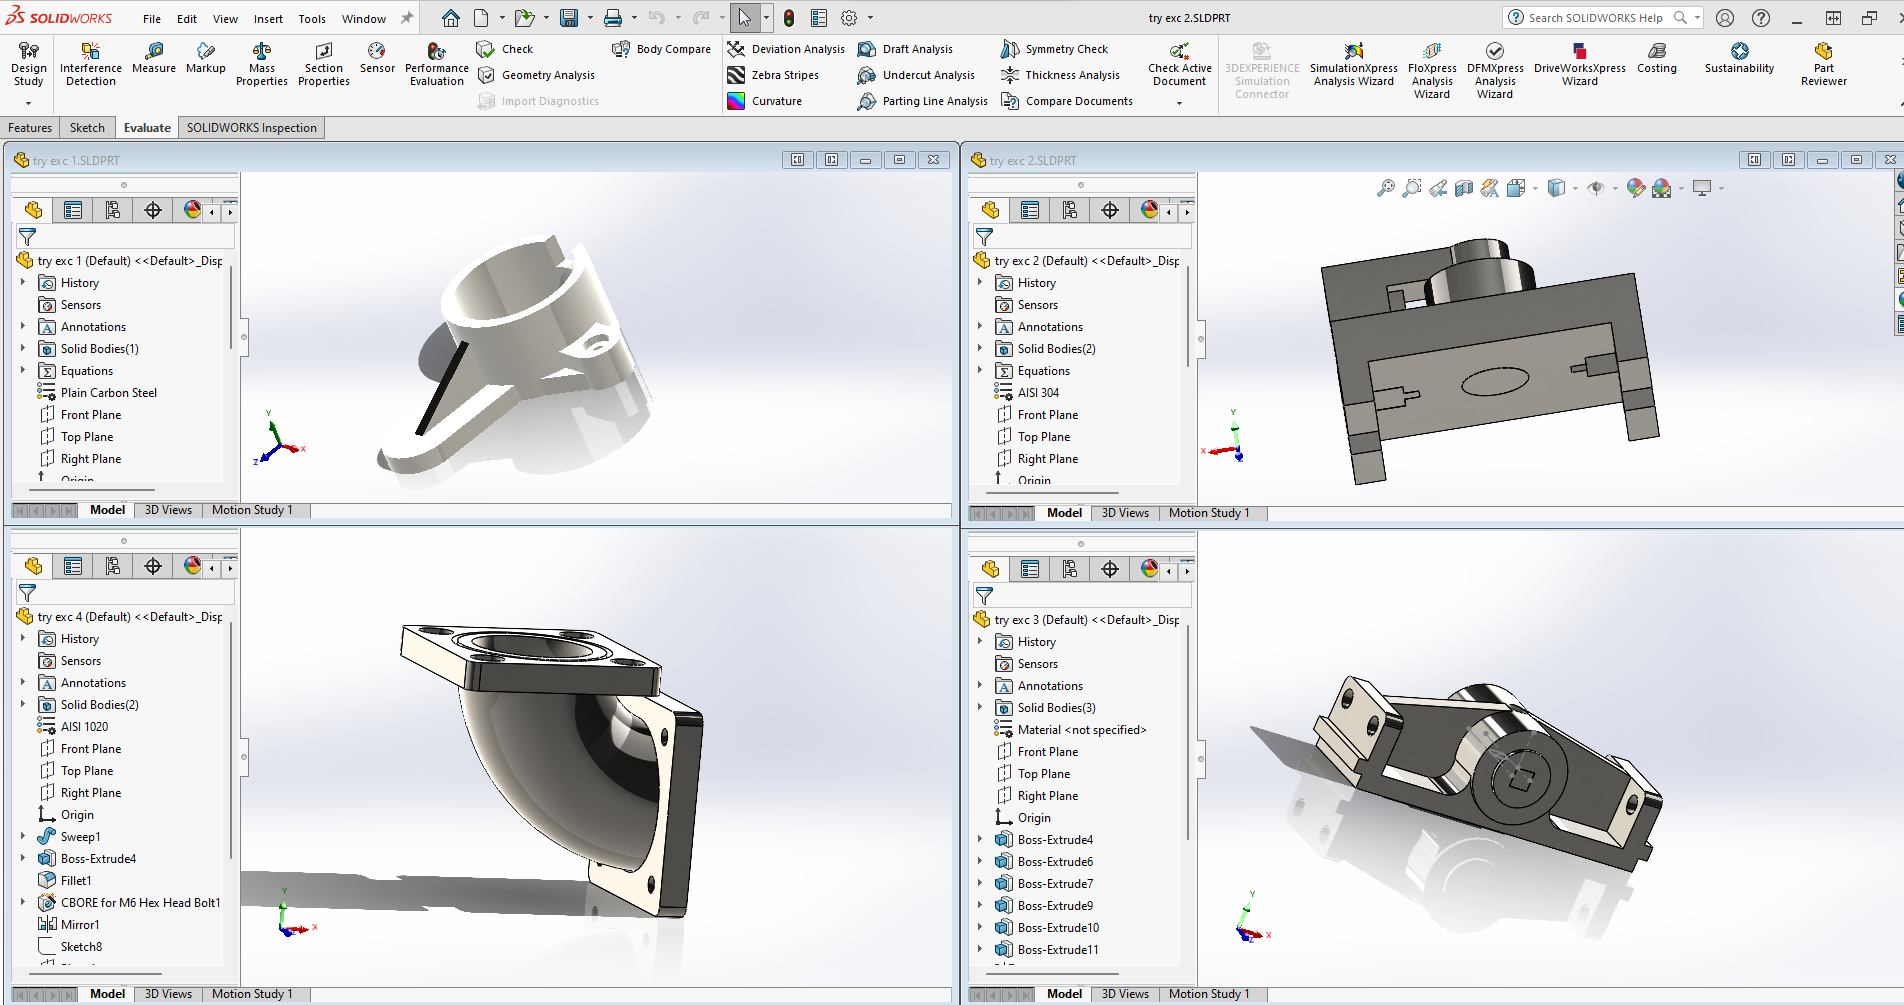Click filter field in try exc 4 tree
Viewport: 1904px width, 1005px height.
pos(124,593)
